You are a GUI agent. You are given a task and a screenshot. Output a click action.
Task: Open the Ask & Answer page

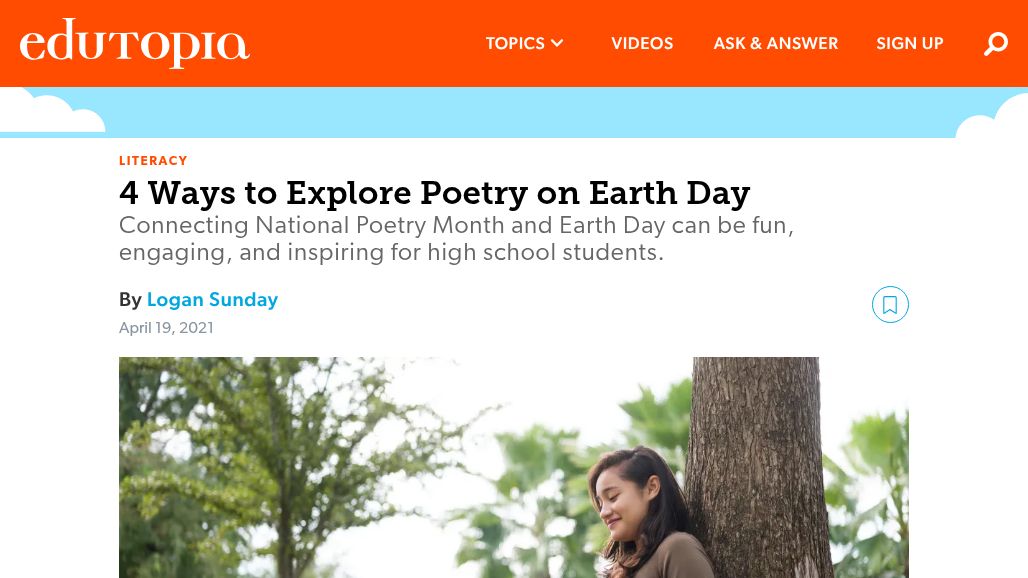[776, 44]
